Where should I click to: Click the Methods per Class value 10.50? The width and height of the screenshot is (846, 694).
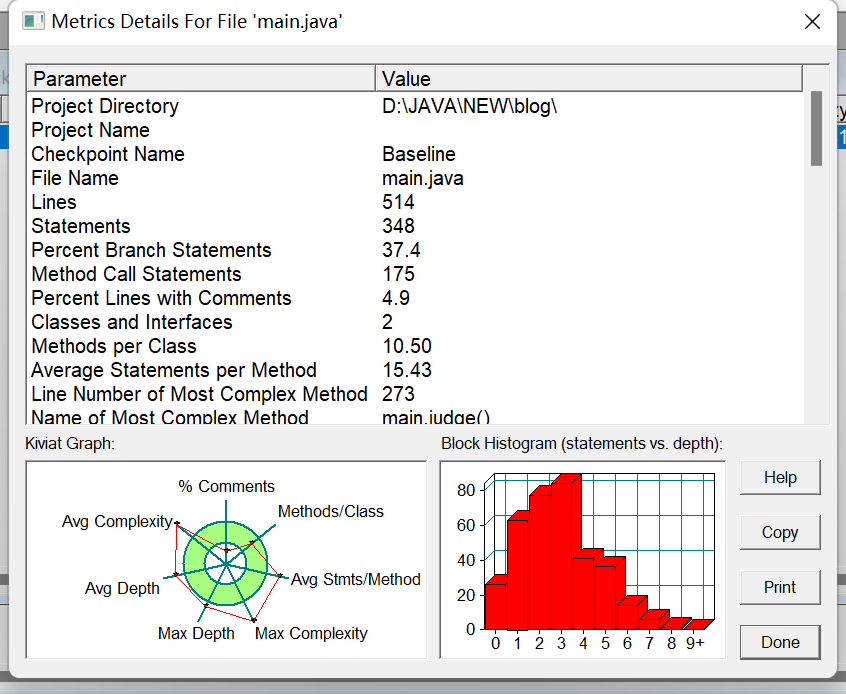click(x=407, y=346)
